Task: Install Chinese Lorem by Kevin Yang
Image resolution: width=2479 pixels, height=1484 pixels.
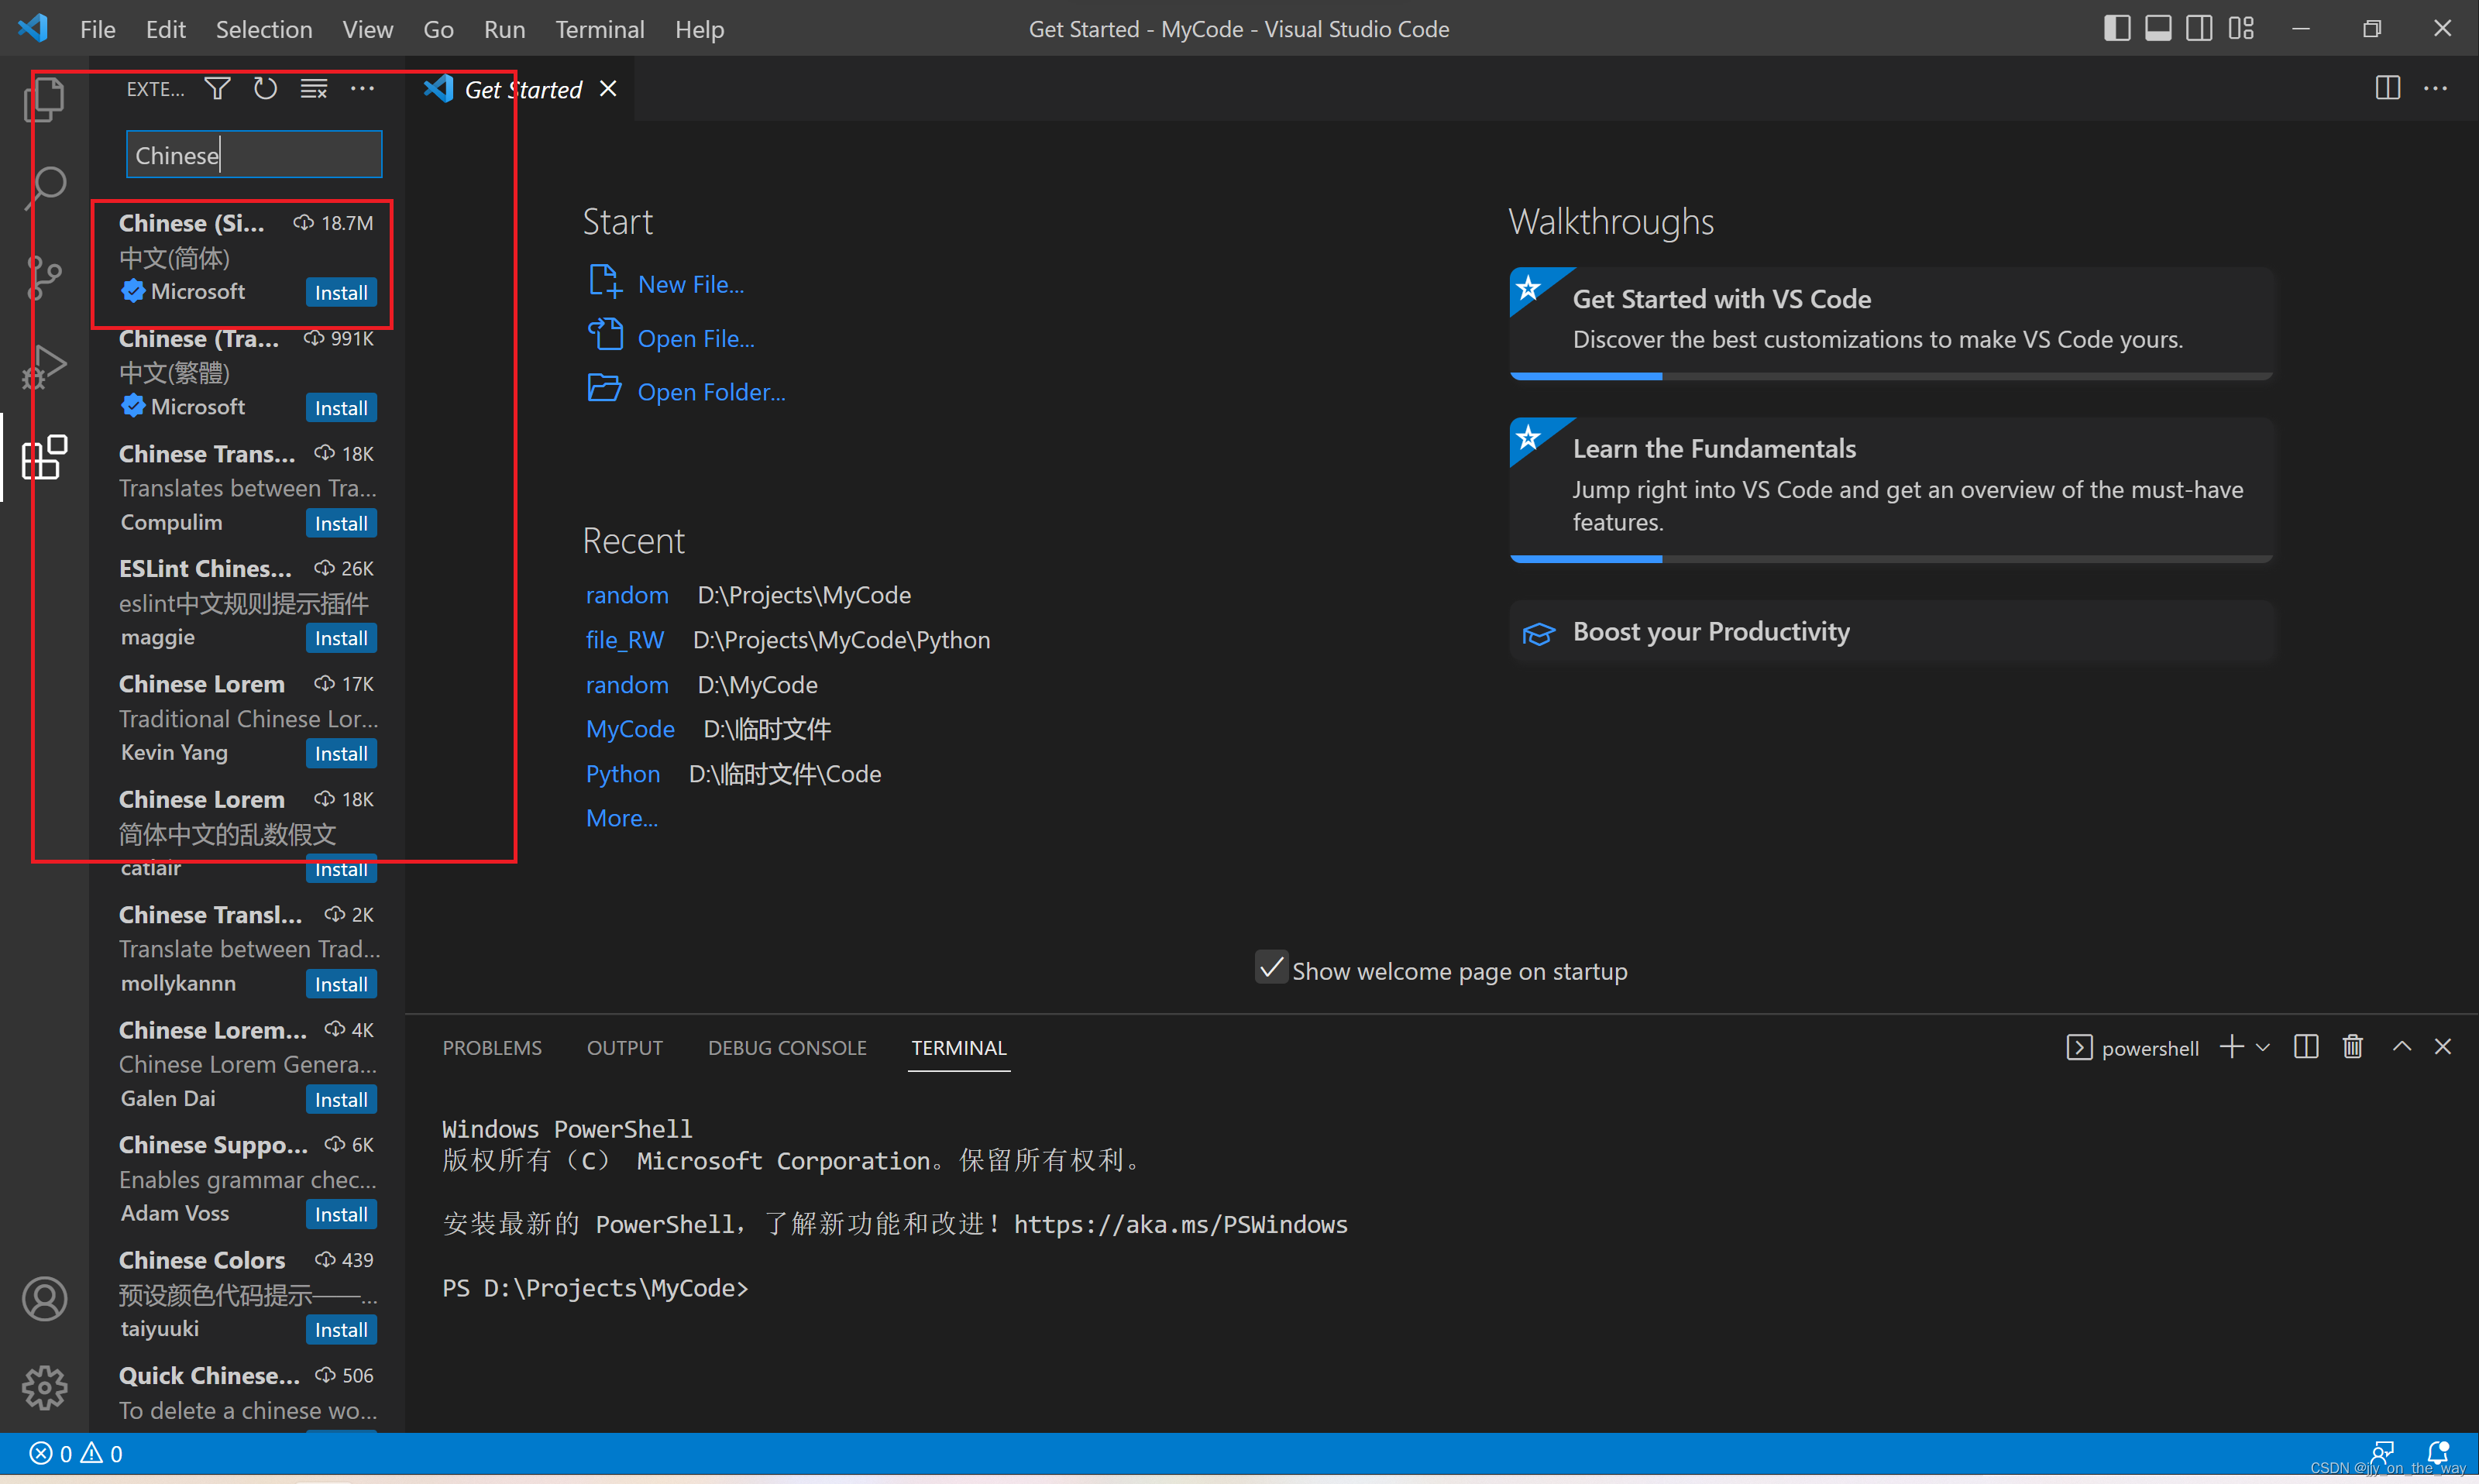Action: pyautogui.click(x=341, y=753)
